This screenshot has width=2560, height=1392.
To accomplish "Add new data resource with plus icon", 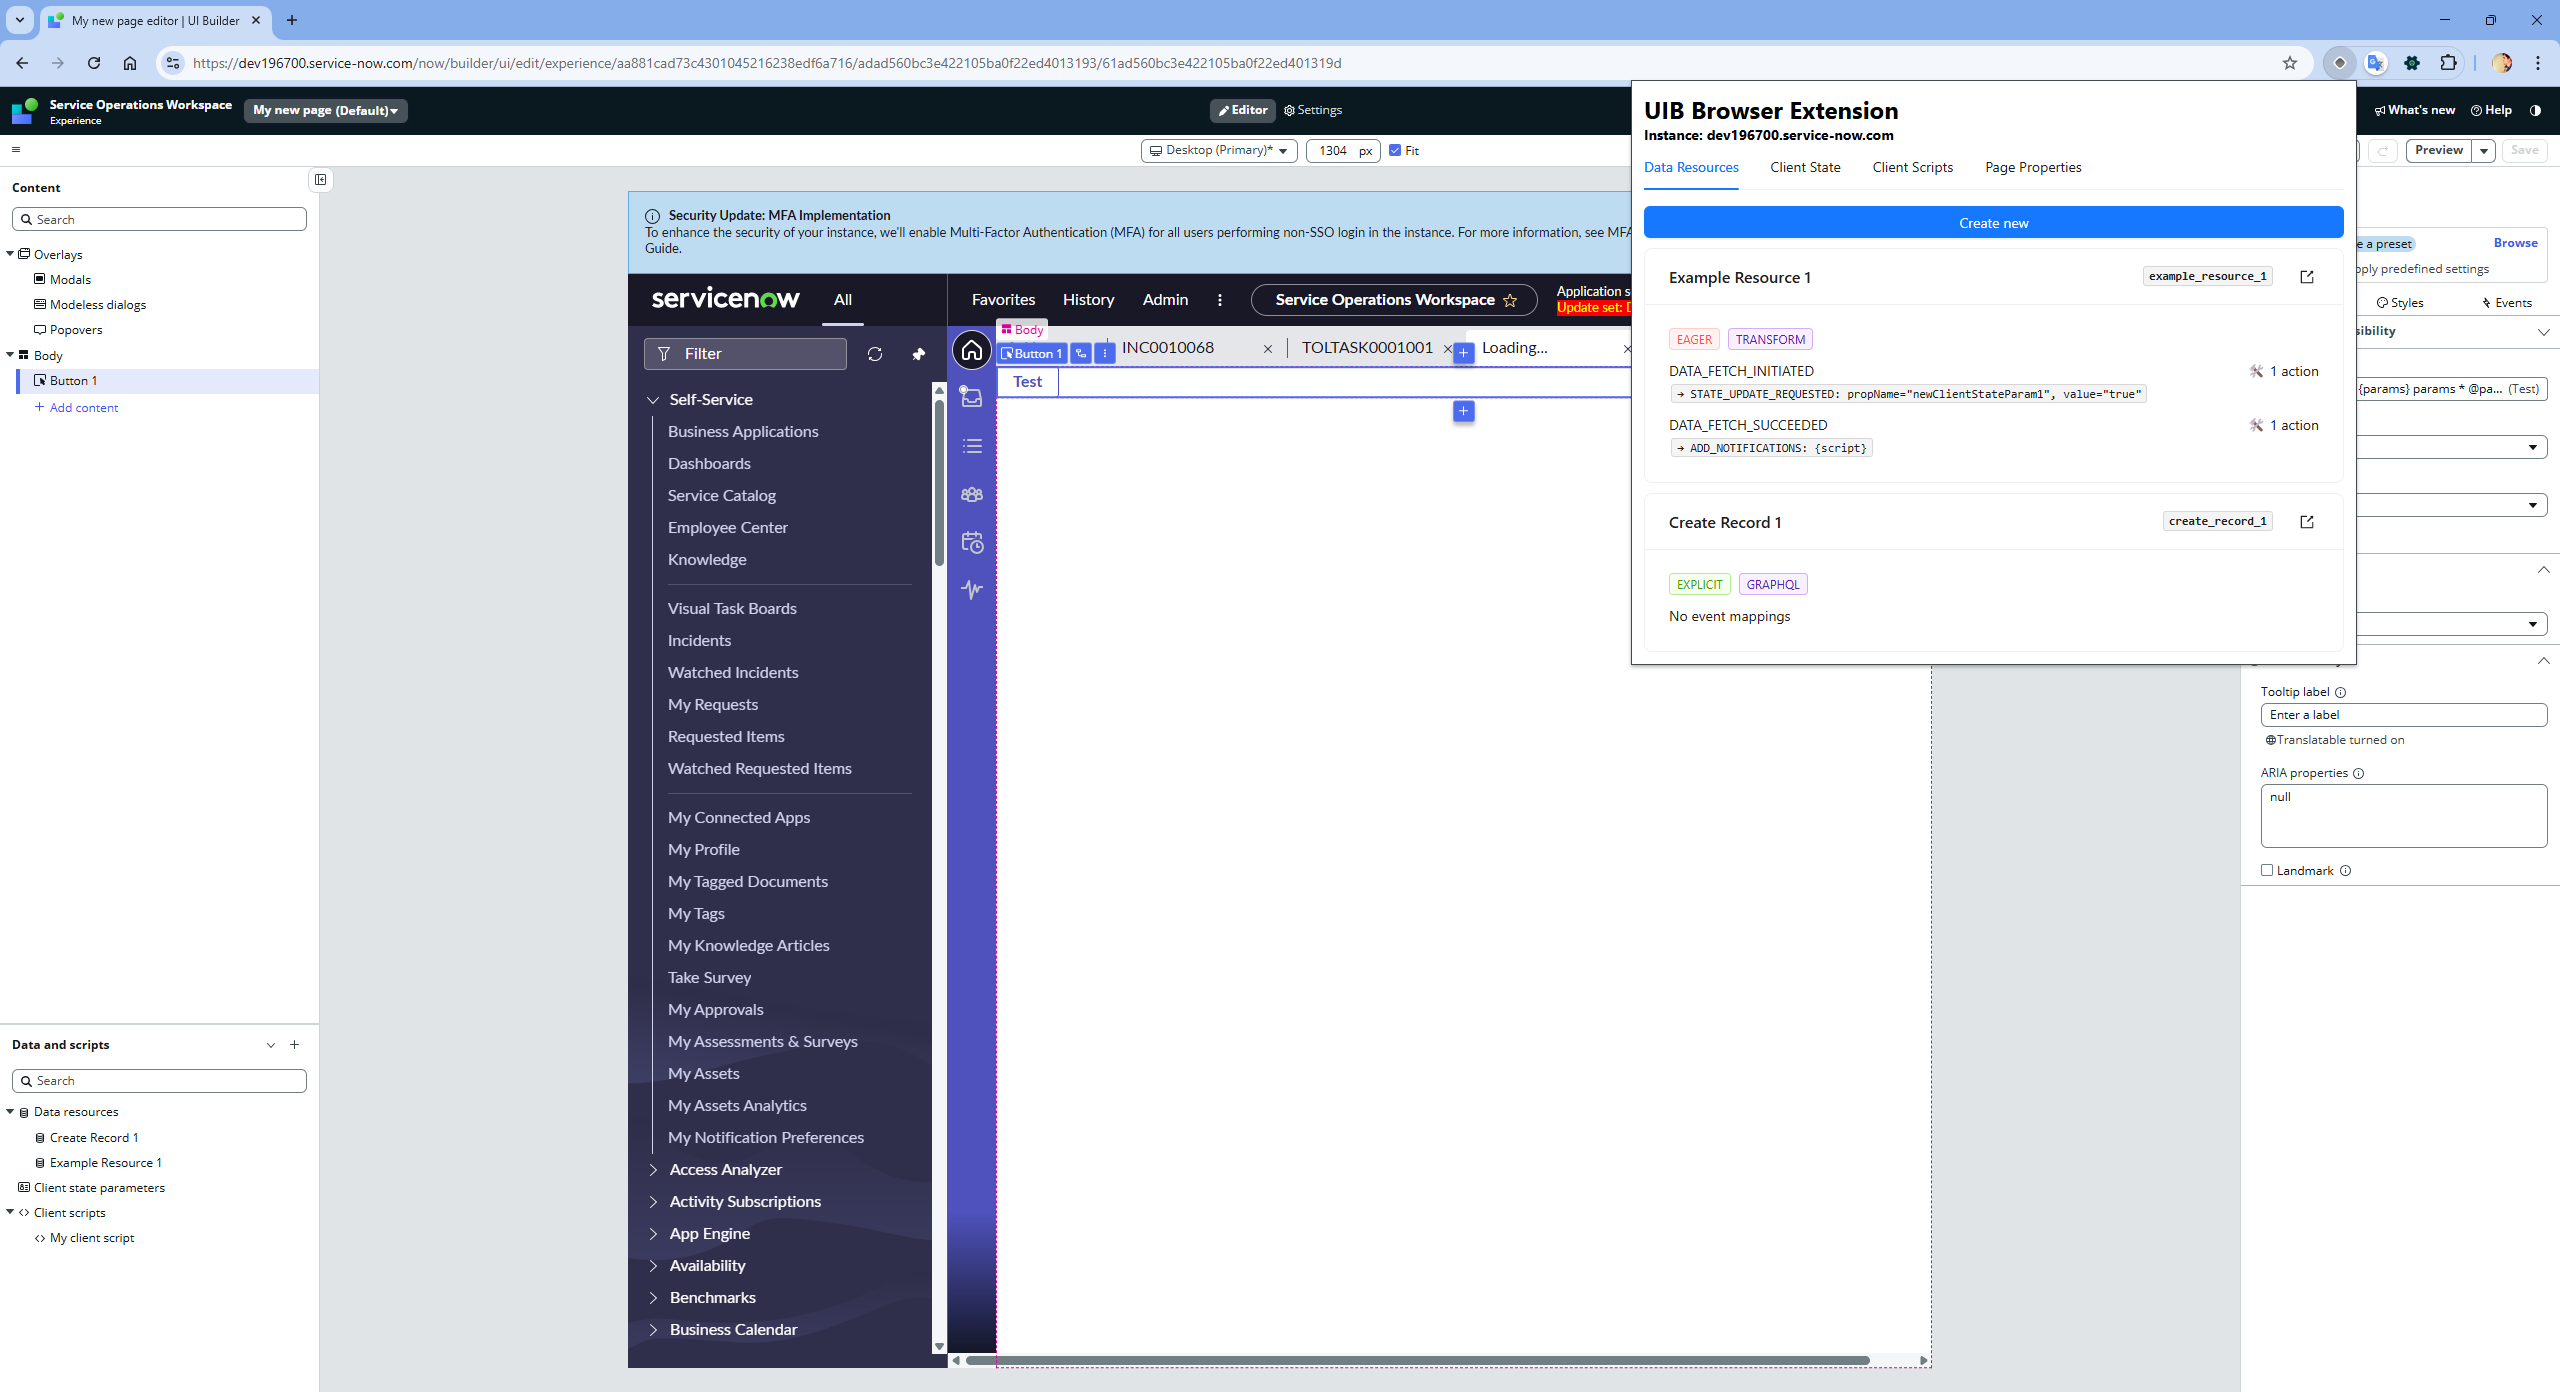I will pos(295,1044).
